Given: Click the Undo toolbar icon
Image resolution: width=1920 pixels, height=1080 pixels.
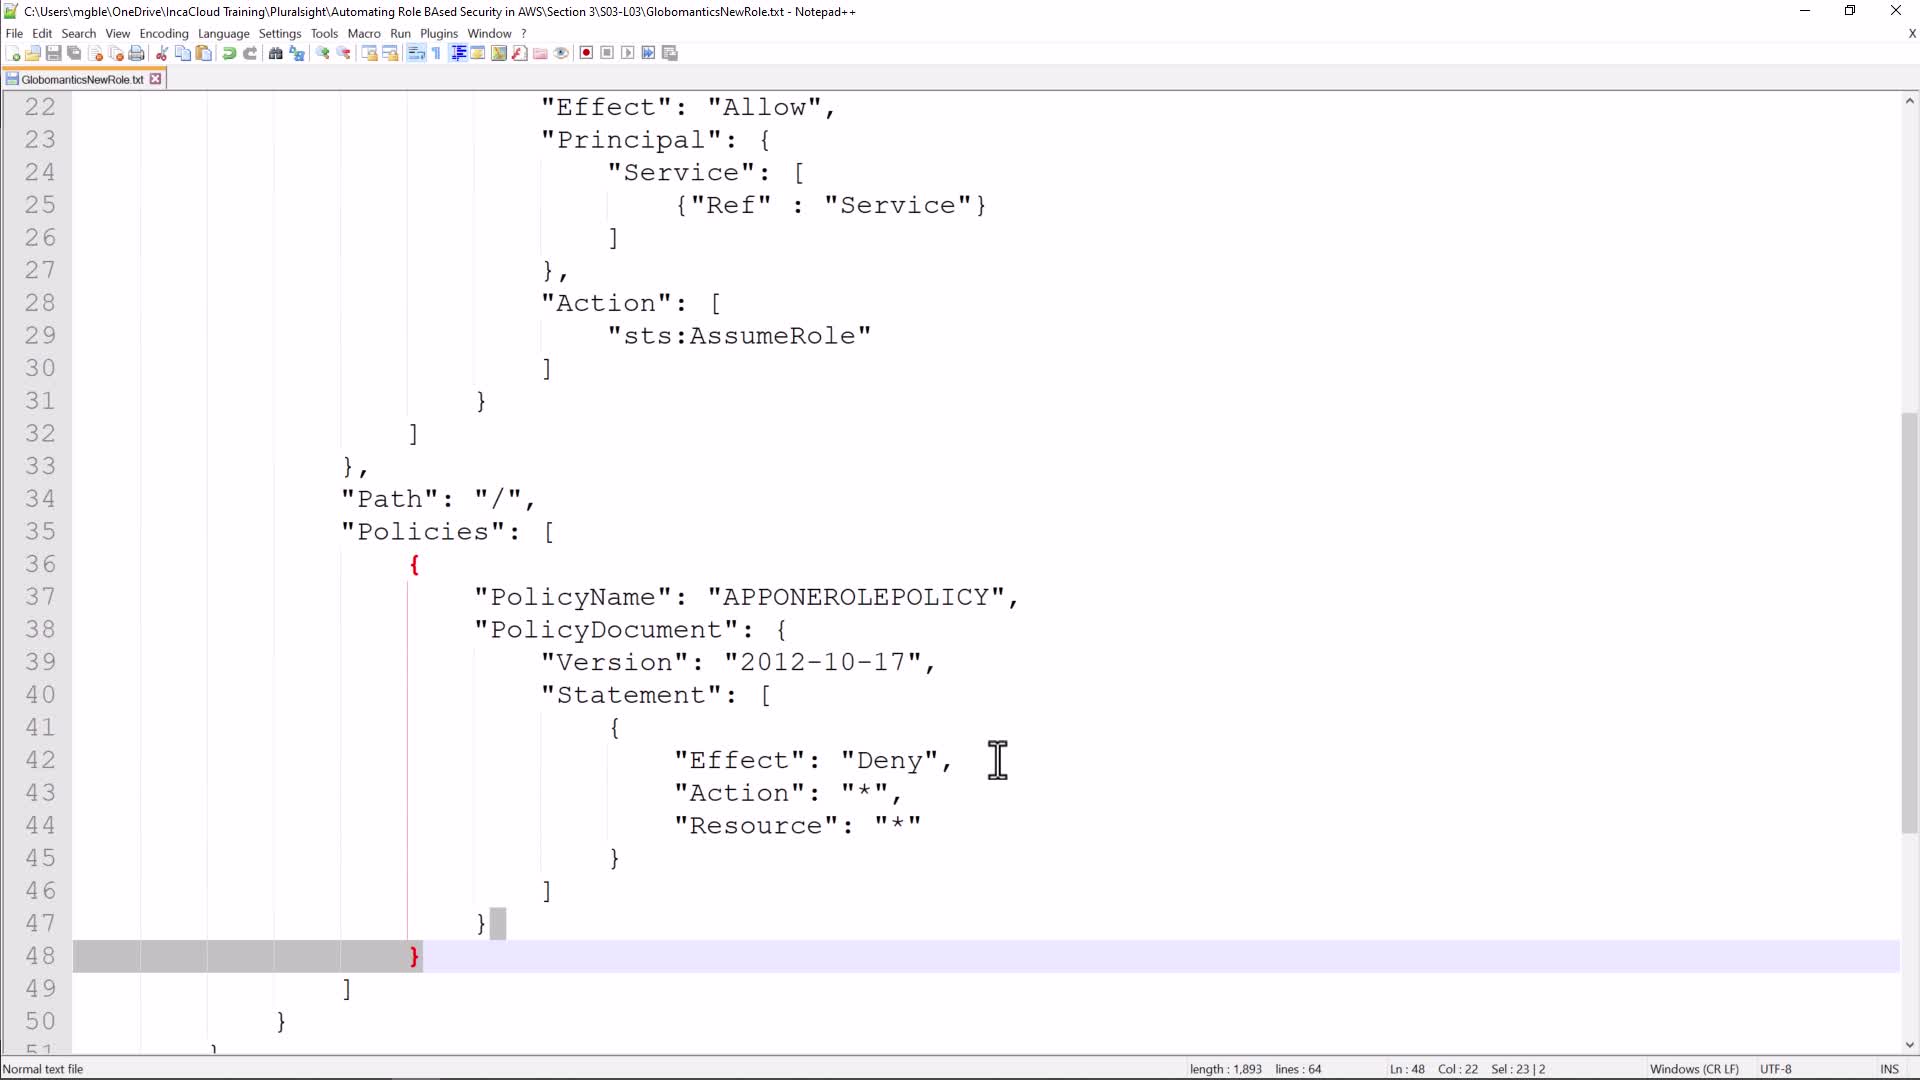Looking at the screenshot, I should pyautogui.click(x=229, y=53).
